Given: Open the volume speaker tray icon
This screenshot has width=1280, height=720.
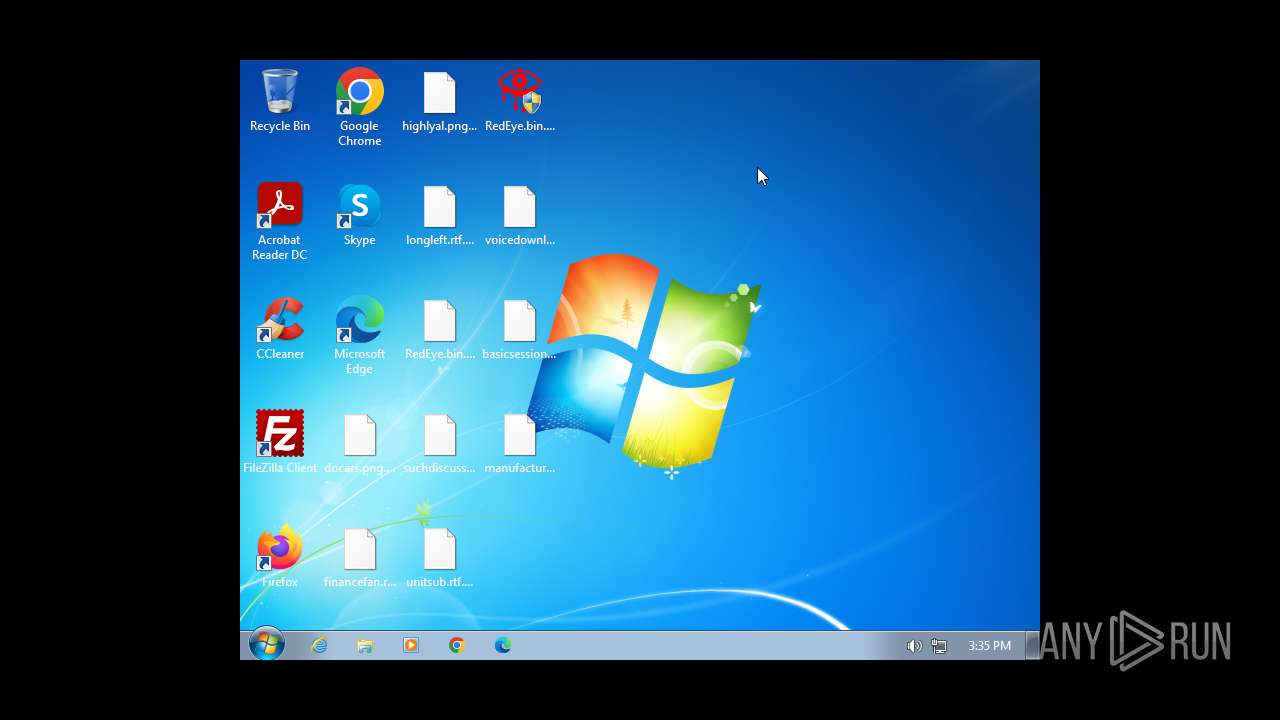Looking at the screenshot, I should (914, 646).
